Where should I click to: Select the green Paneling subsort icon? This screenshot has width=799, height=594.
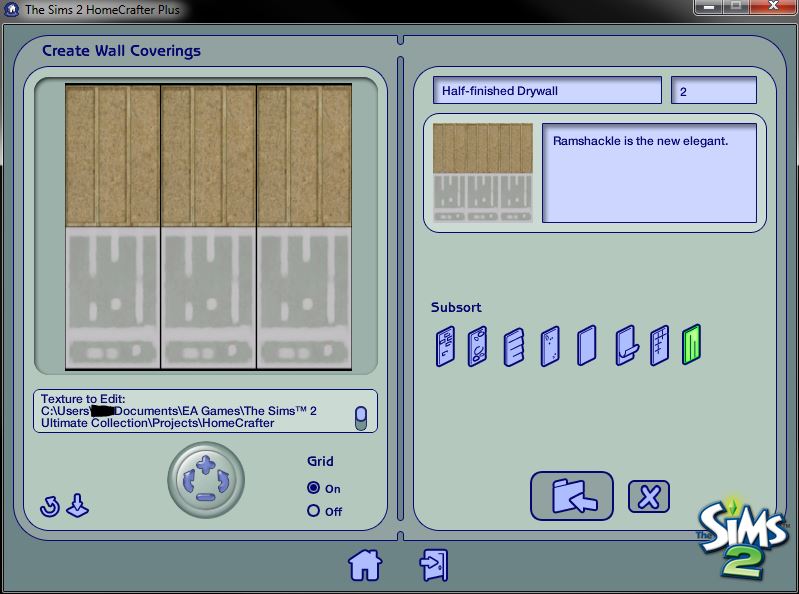pyautogui.click(x=691, y=345)
